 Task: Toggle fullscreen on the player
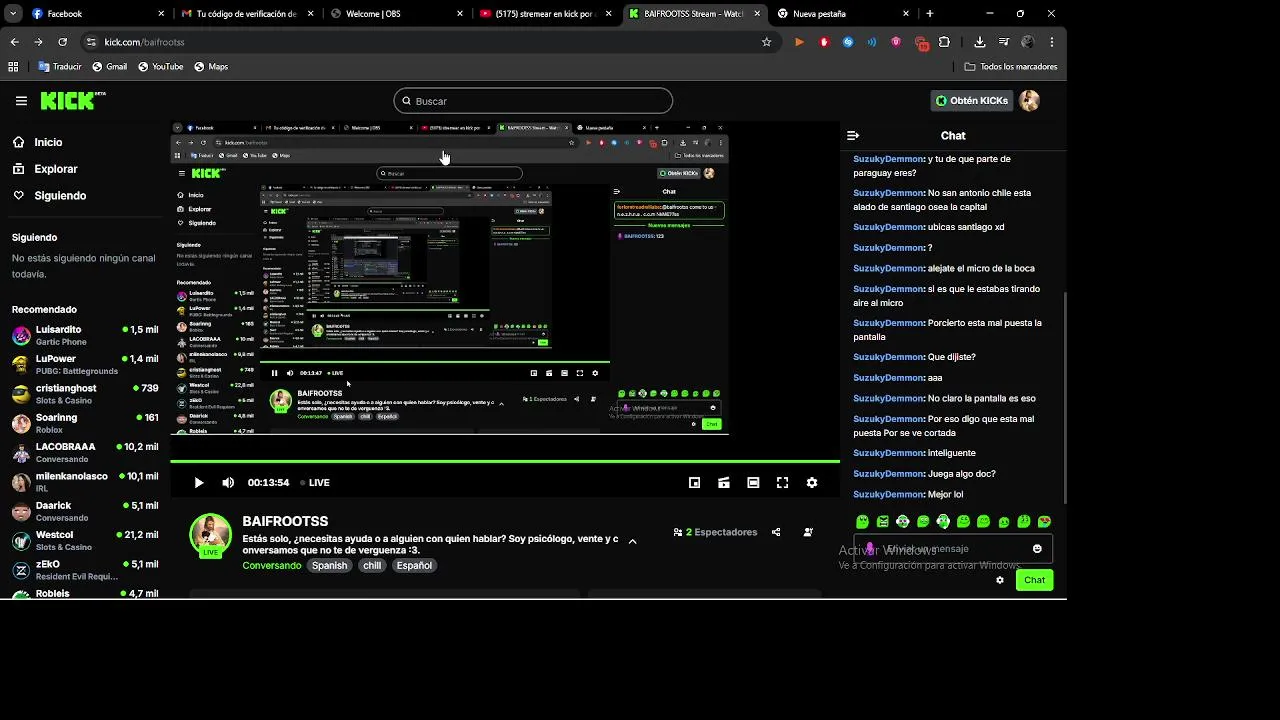coord(783,482)
